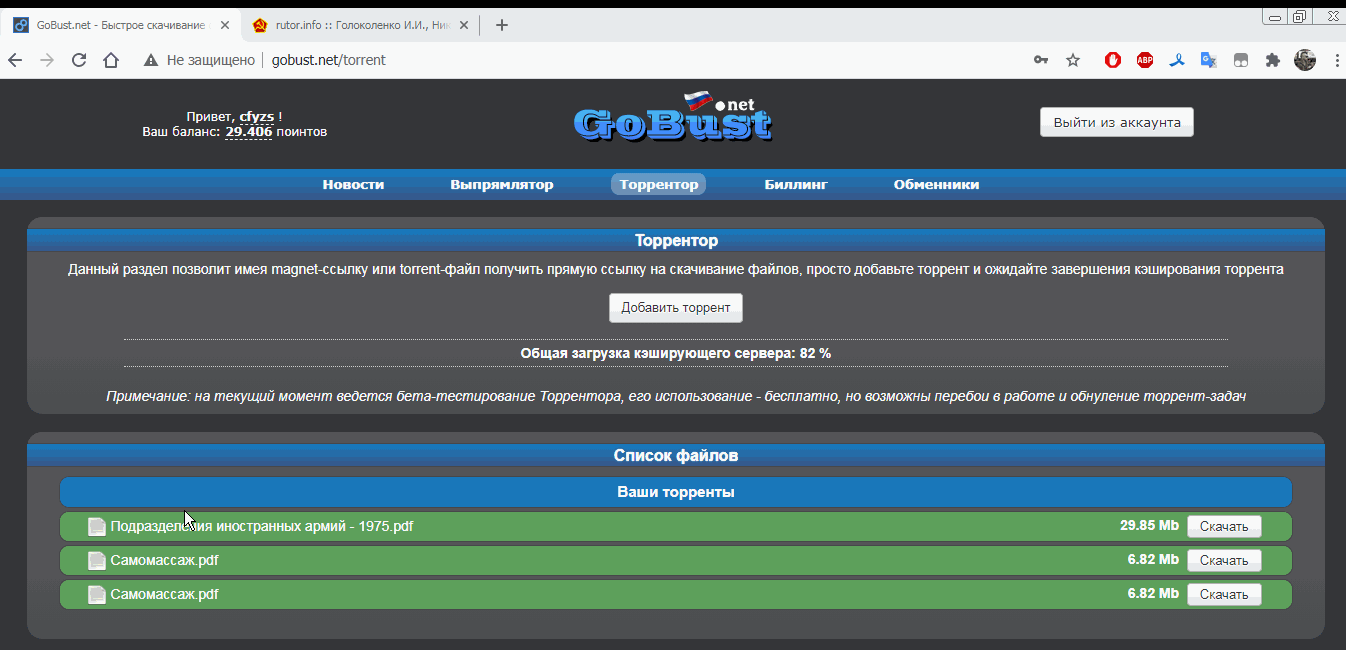Click the 29.85 Mb size value
The image size is (1346, 650).
1149,526
